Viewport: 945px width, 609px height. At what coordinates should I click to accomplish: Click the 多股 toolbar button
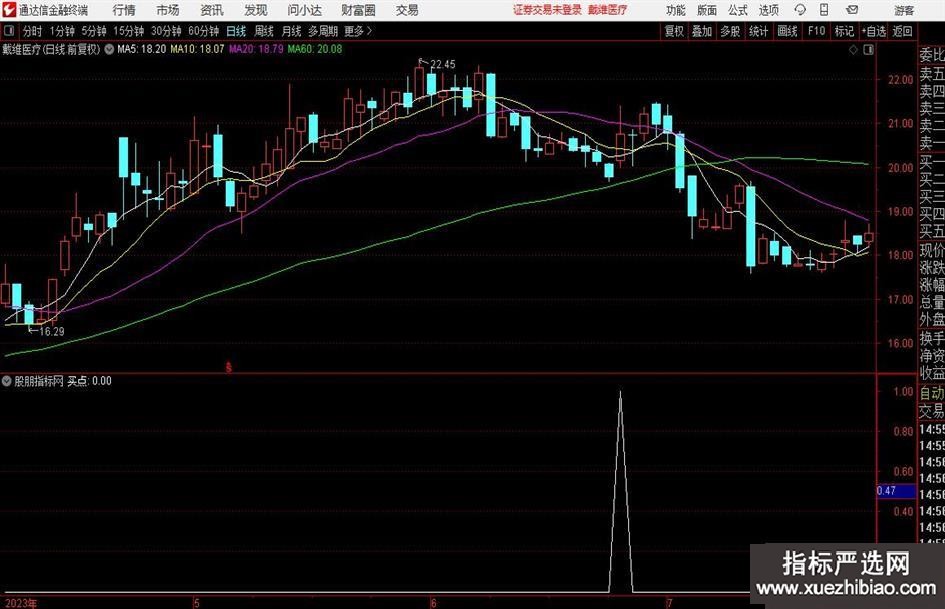[x=730, y=31]
